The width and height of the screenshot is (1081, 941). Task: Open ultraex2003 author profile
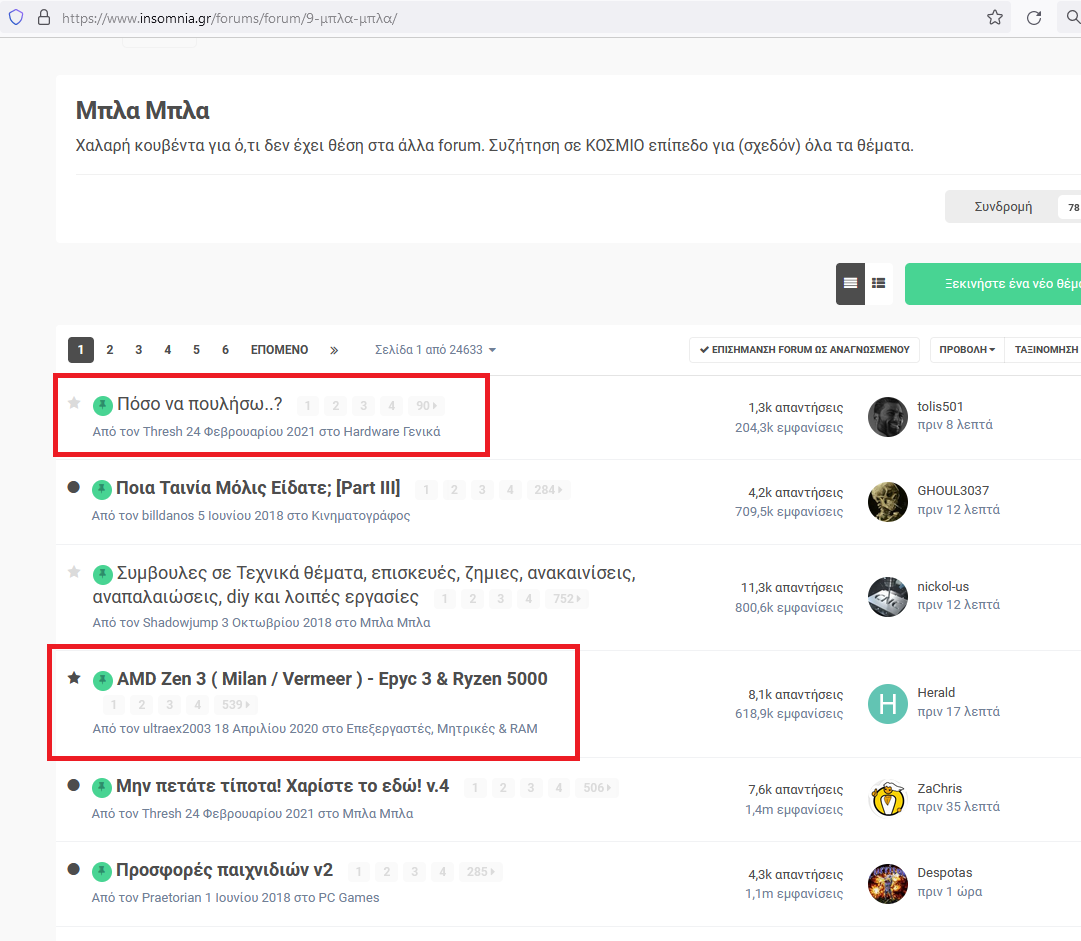(176, 729)
